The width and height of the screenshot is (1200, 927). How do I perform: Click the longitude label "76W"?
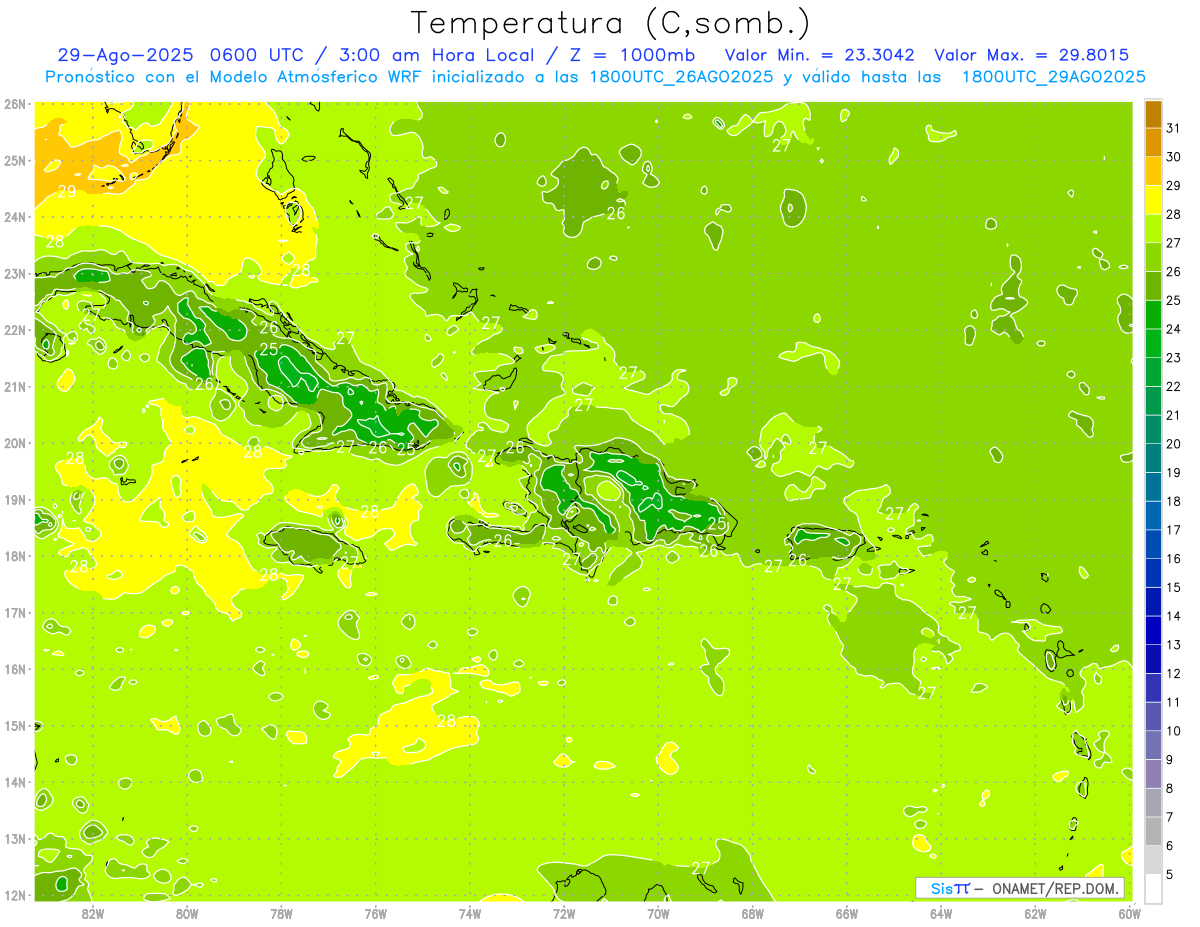pyautogui.click(x=375, y=914)
